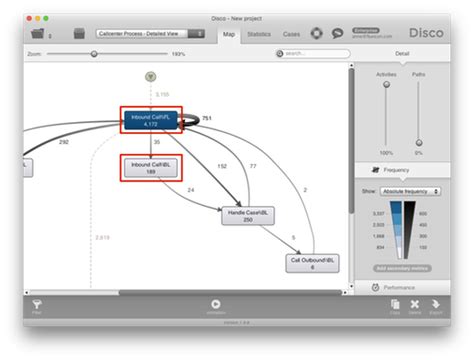Click the path label 24
474x360 pixels.
pyautogui.click(x=191, y=190)
